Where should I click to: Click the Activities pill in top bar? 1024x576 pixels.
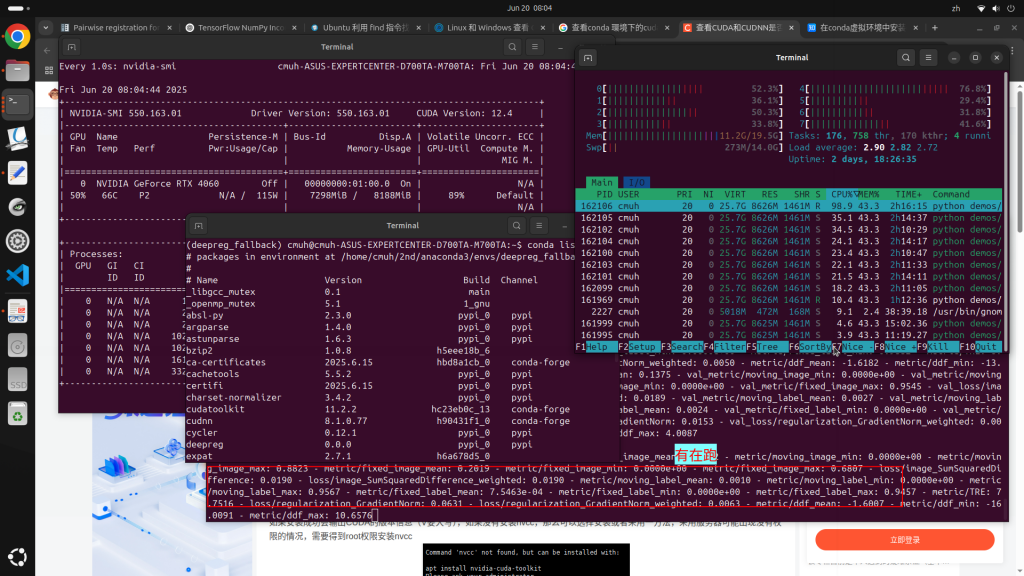pyautogui.click(x=16, y=8)
